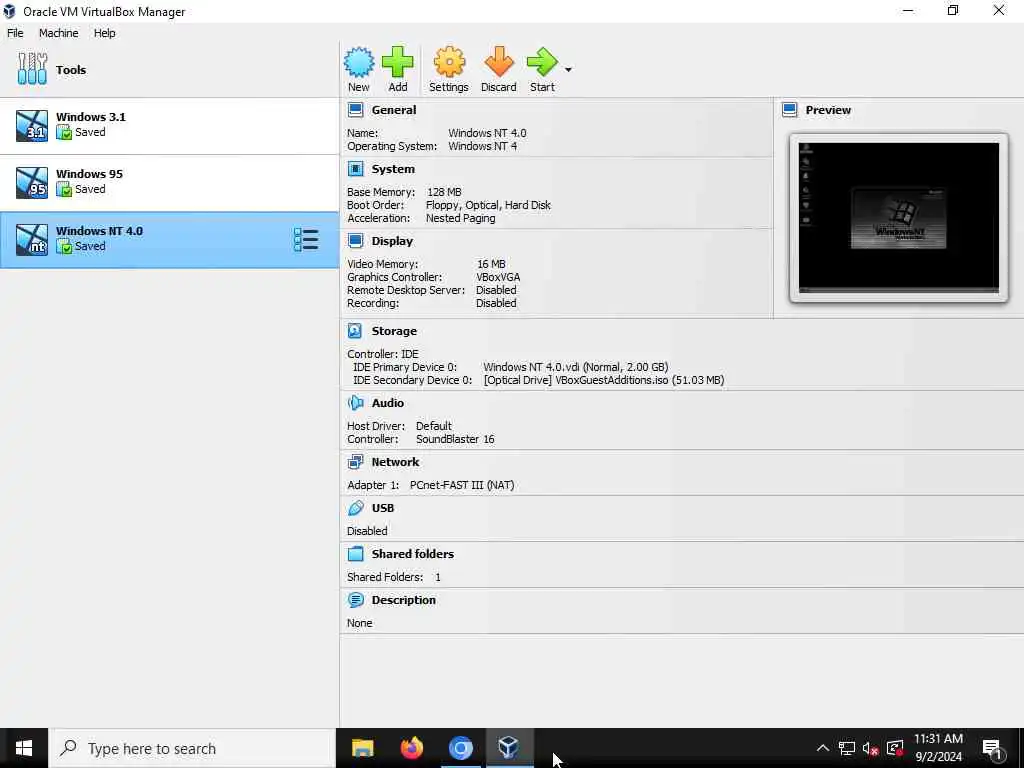The image size is (1024, 768).
Task: Click the System section header
Action: (x=393, y=168)
